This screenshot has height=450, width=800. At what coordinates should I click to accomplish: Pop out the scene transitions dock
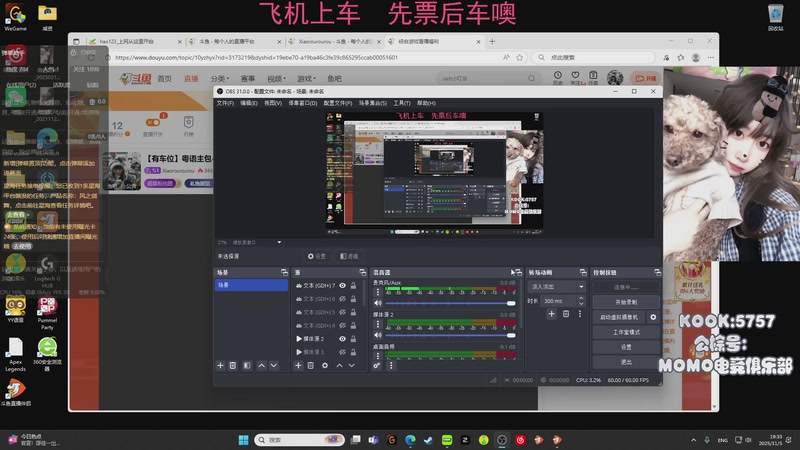pos(583,272)
